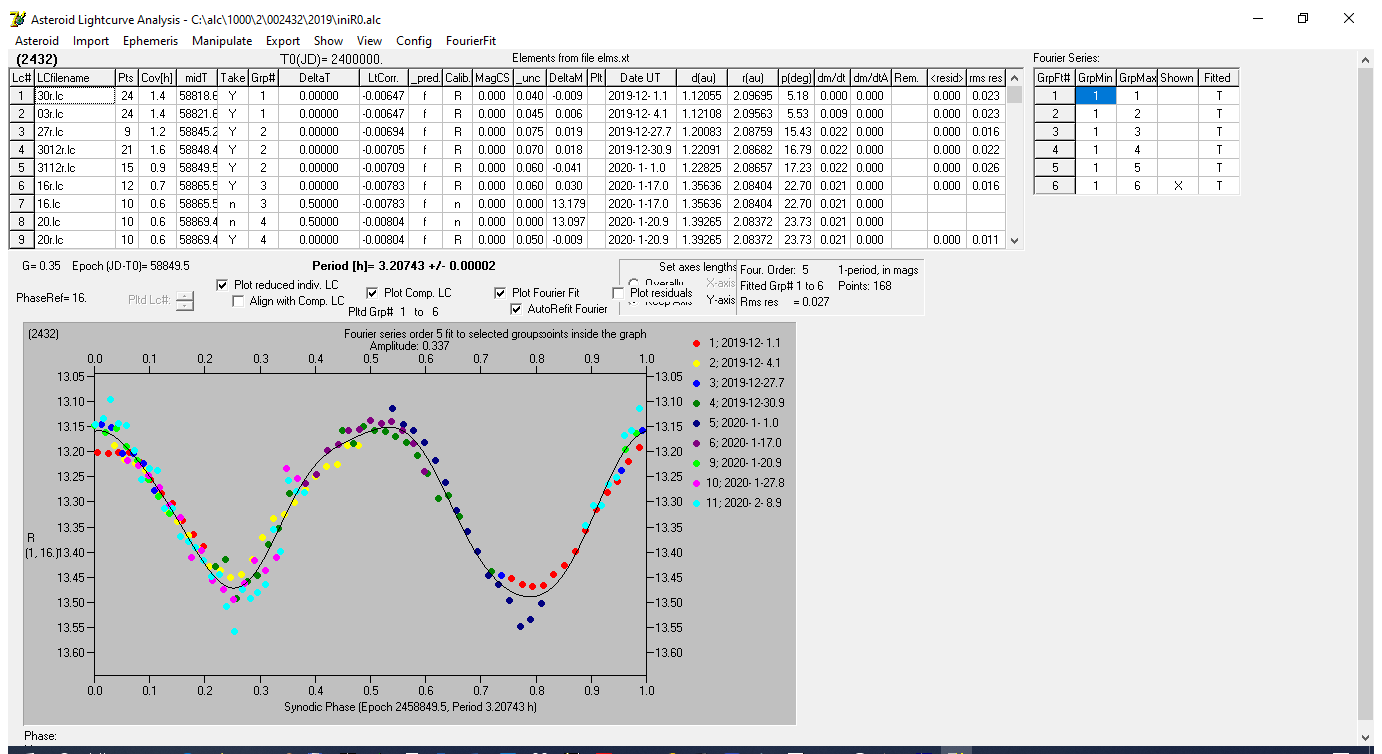This screenshot has width=1382, height=754.
Task: Click the Pltd Lc# stepper control
Action: click(185, 300)
